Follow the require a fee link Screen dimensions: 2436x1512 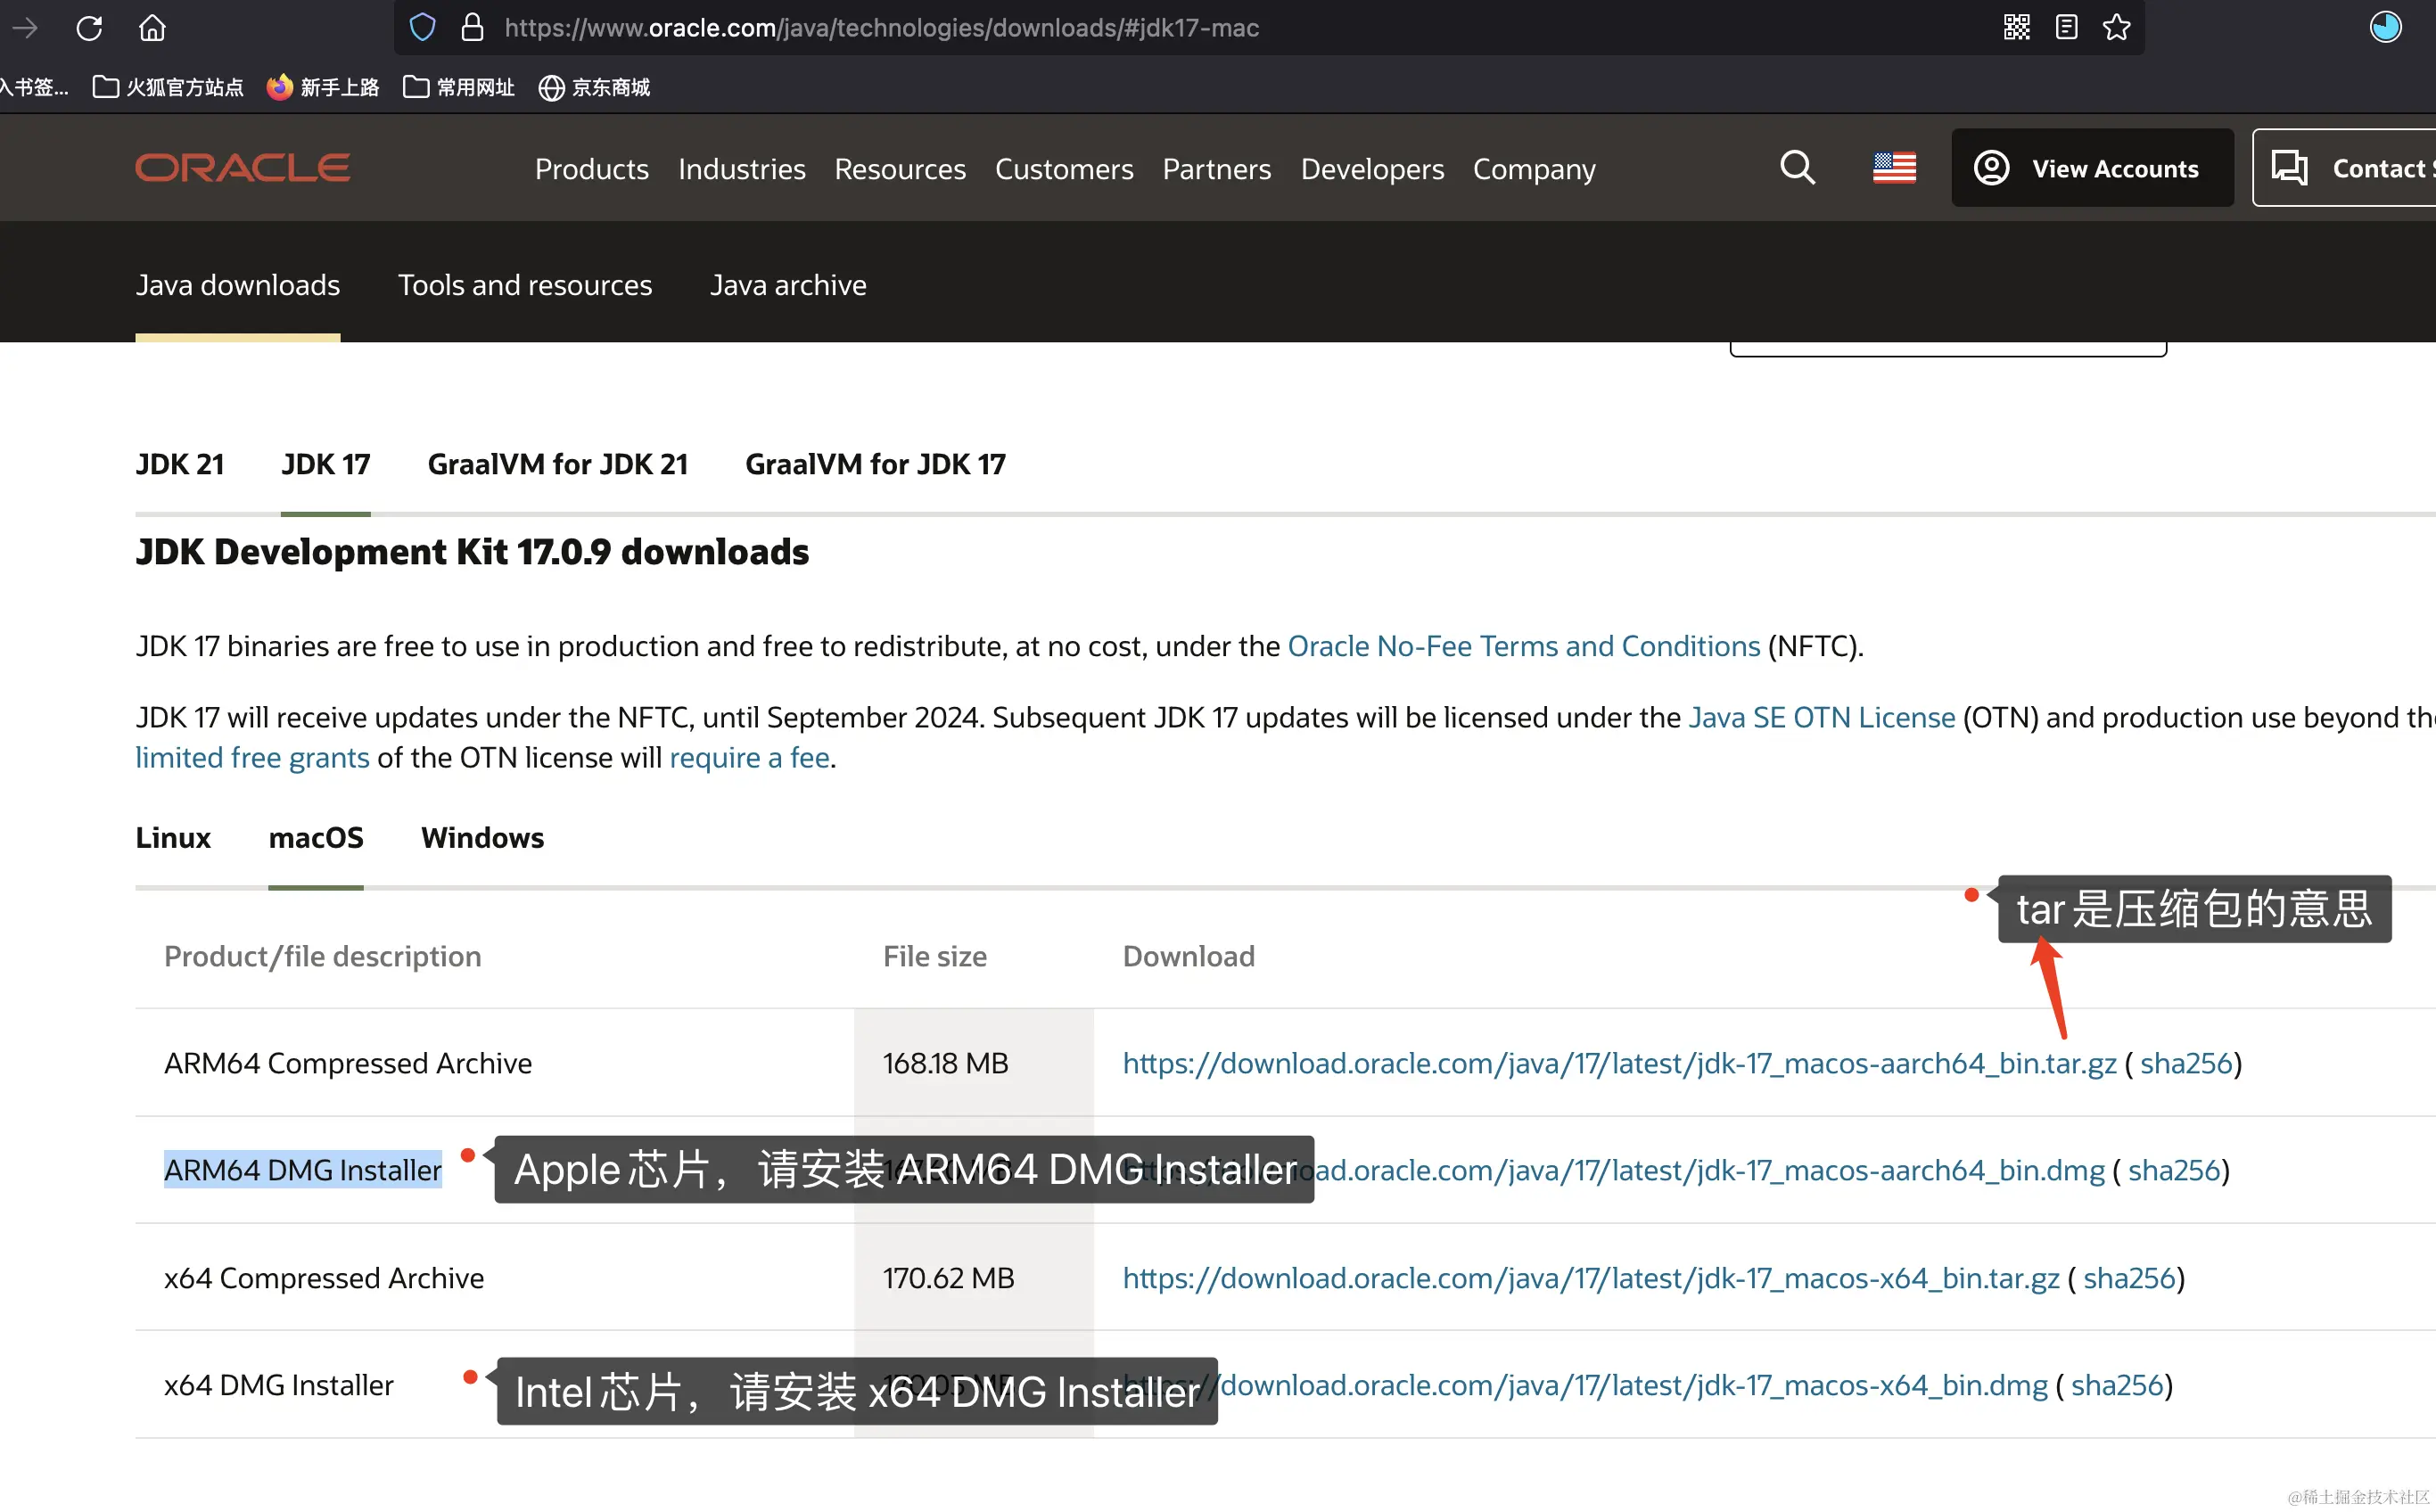click(x=749, y=758)
